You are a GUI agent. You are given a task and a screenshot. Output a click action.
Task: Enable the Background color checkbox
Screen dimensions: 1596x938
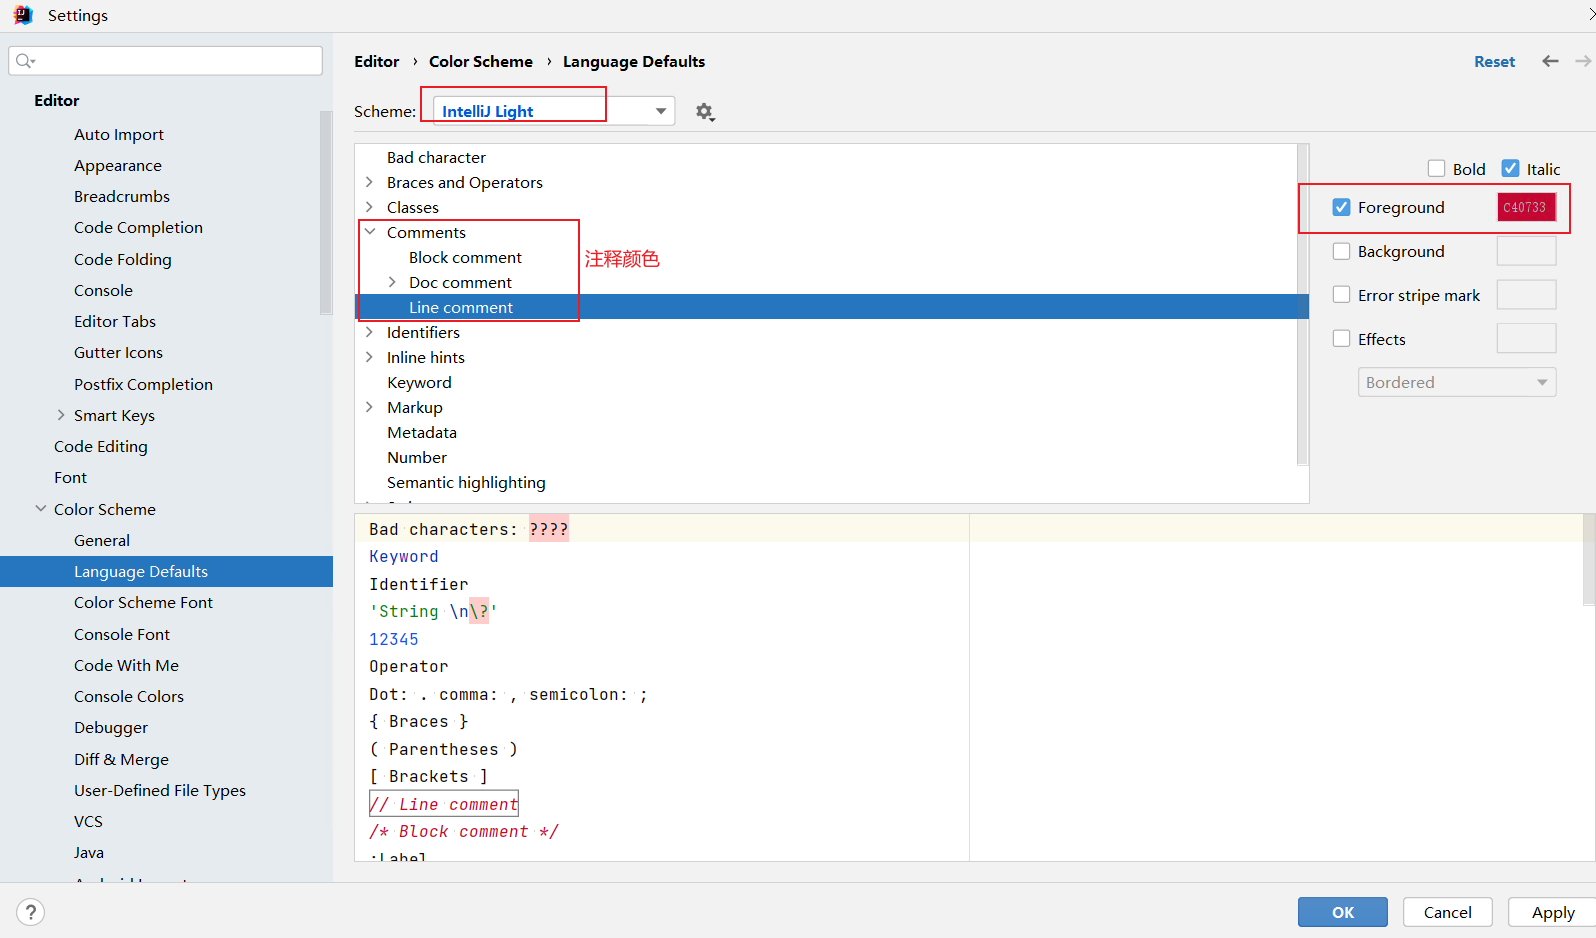1342,252
